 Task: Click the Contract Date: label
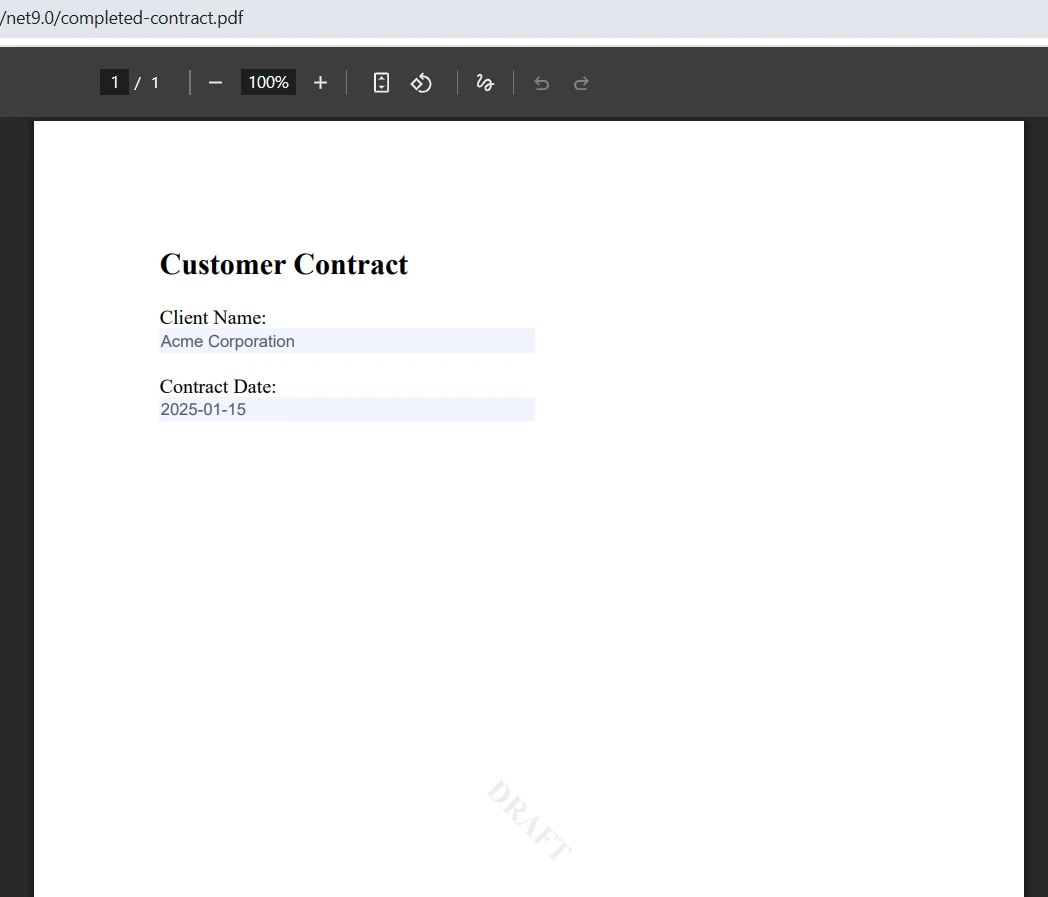pos(218,386)
